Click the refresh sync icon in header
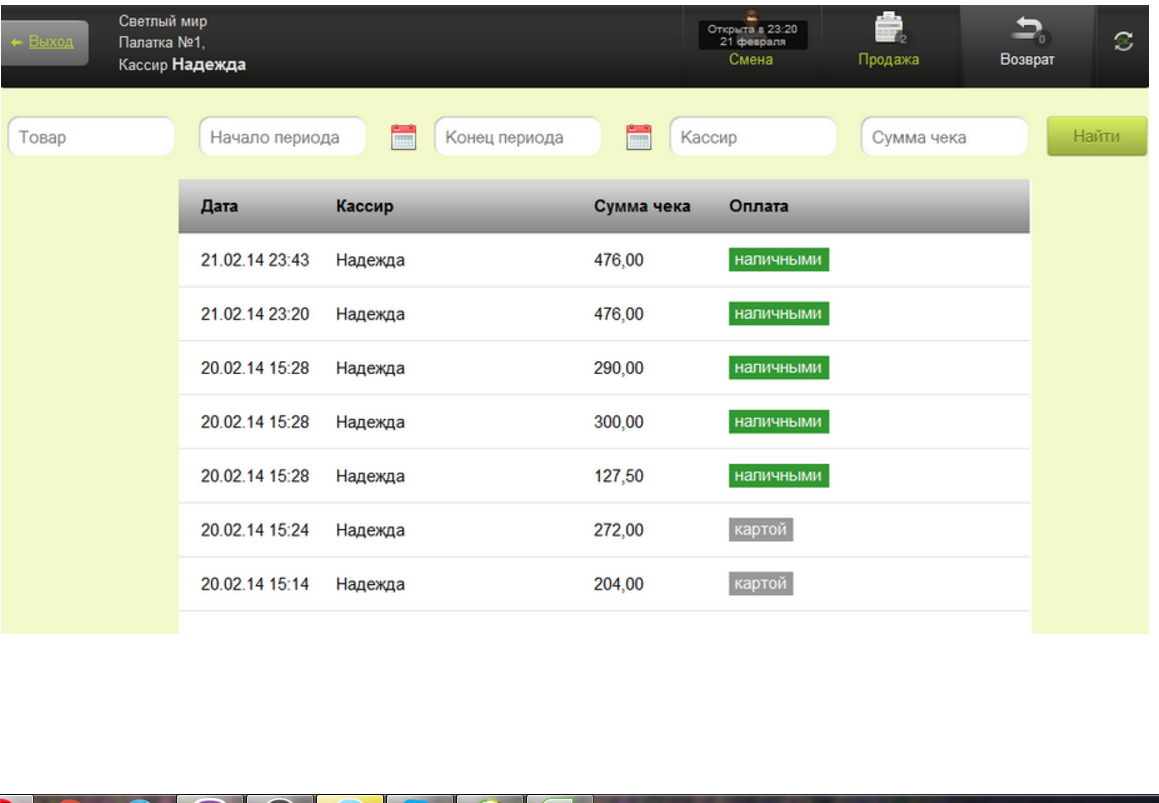Screen dimensions: 1159x803 [x=1123, y=42]
